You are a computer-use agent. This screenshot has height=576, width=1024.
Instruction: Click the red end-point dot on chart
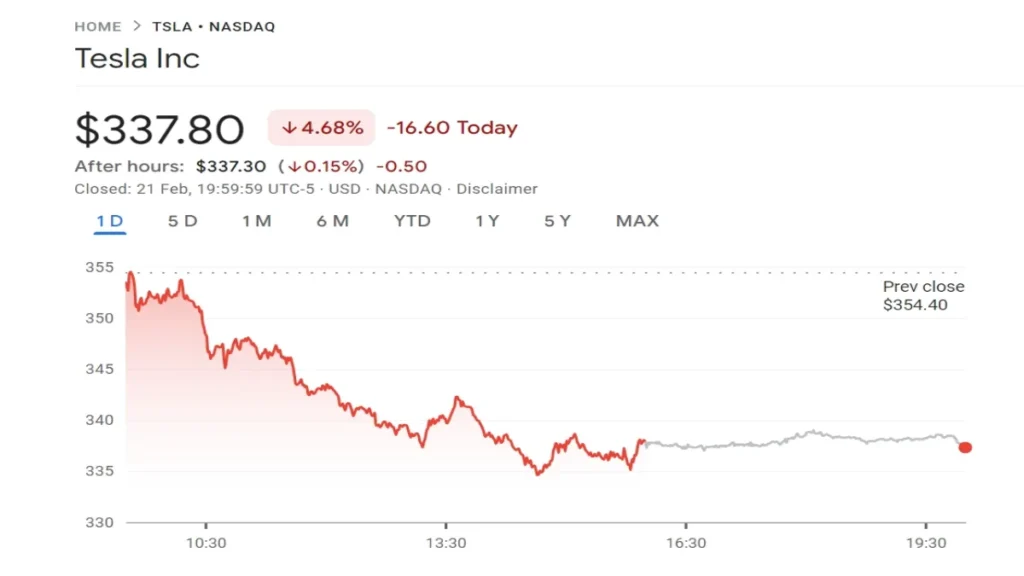click(965, 447)
